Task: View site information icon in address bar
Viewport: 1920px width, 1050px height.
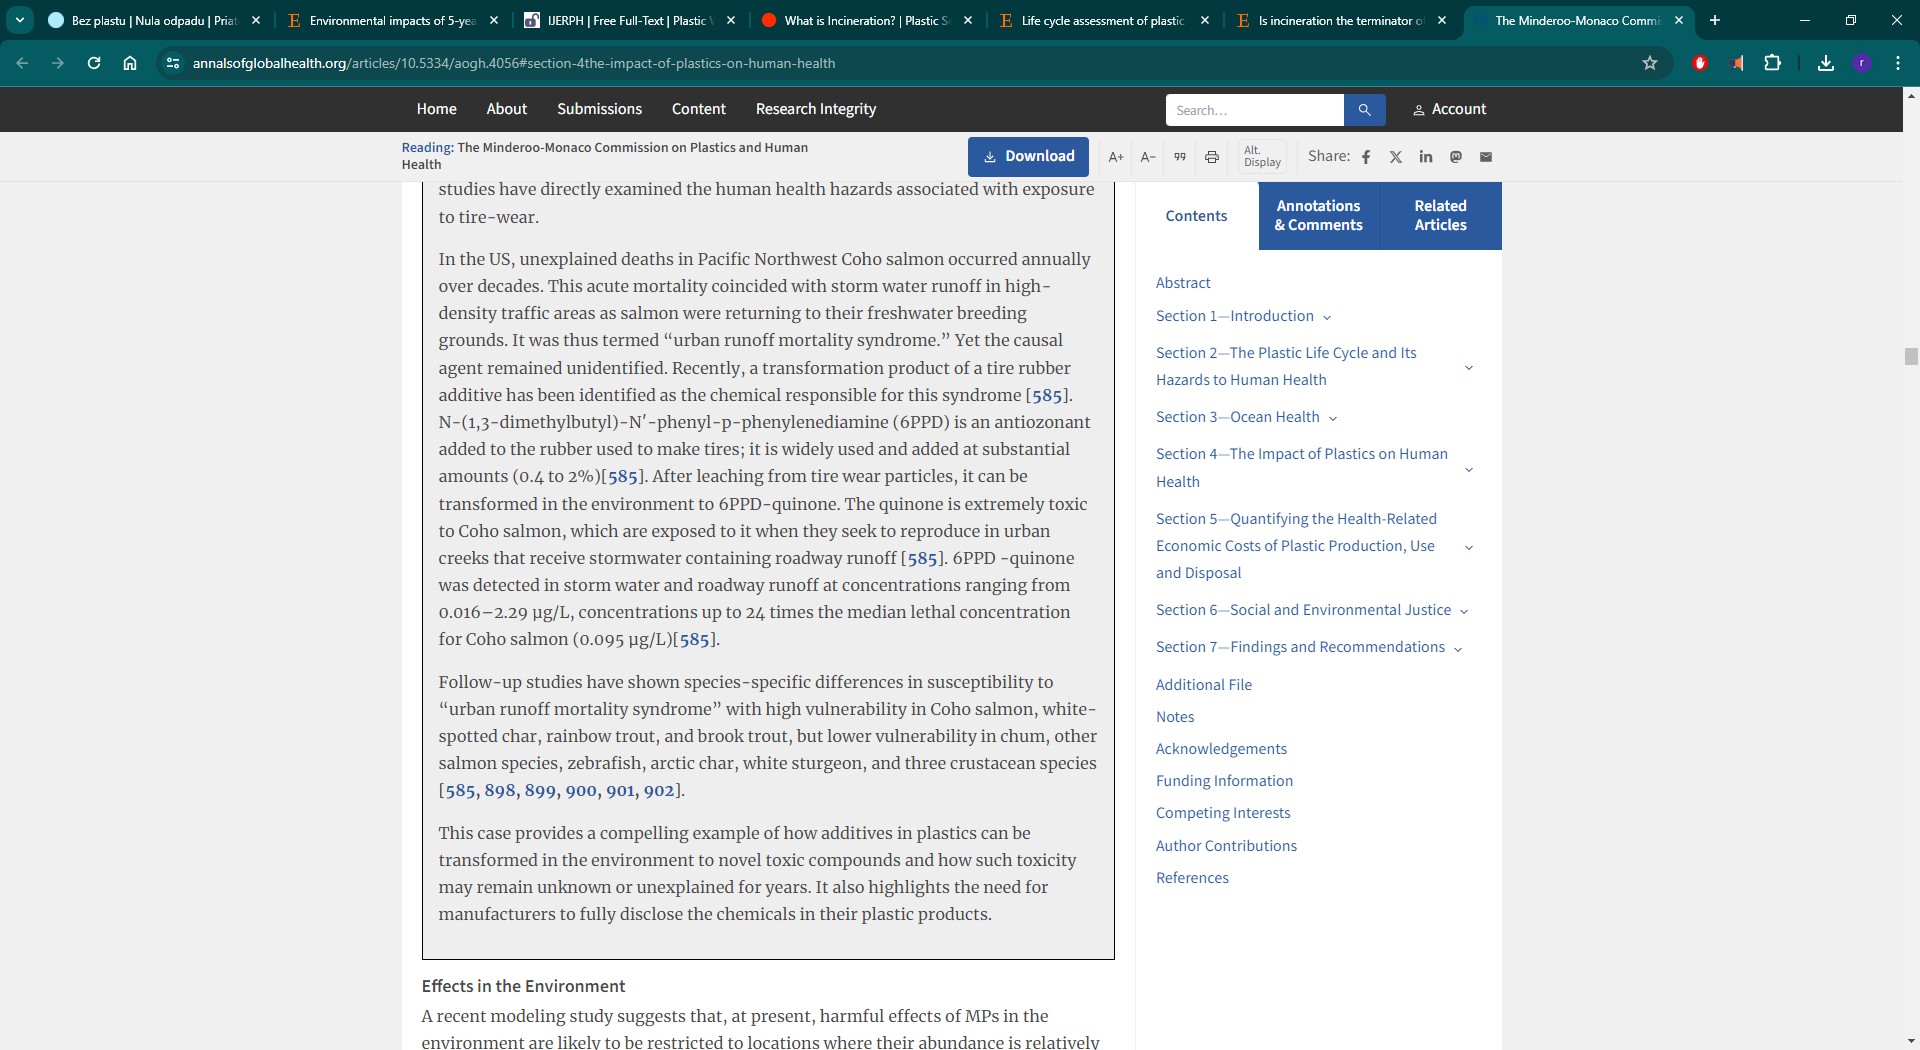Action: click(173, 63)
